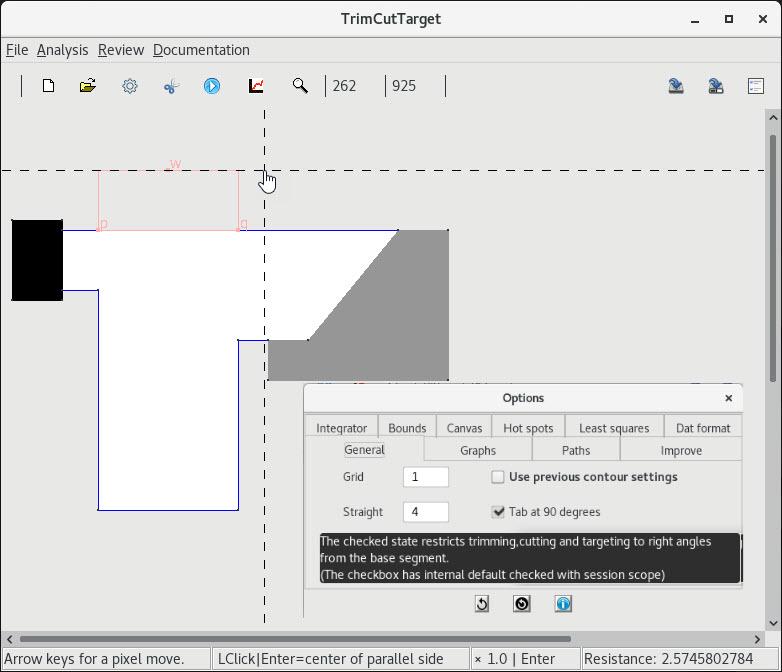Switch to the Hot spots tab

click(528, 428)
